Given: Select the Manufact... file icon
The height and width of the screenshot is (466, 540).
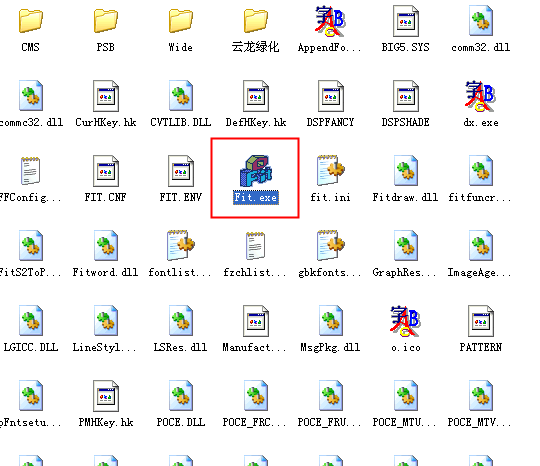Looking at the screenshot, I should 256,321.
